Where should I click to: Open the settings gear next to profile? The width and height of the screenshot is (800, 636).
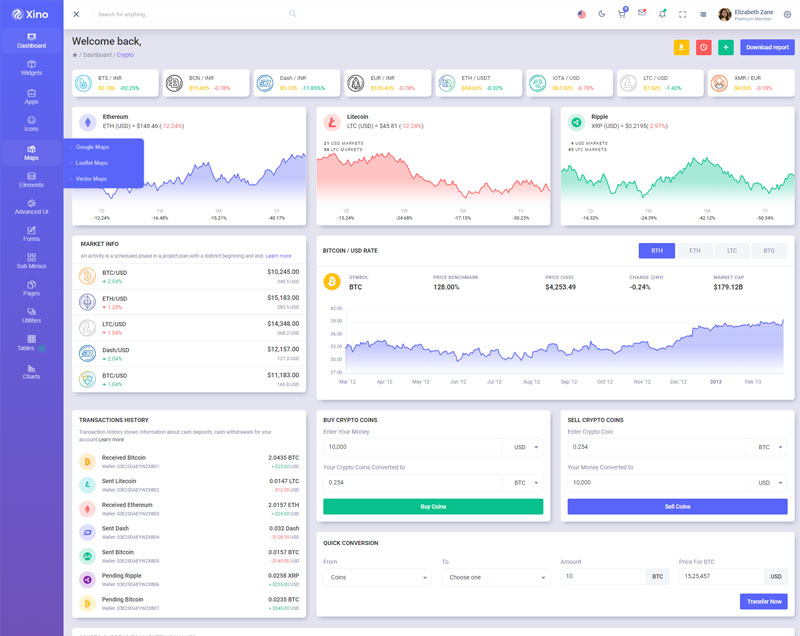click(787, 14)
